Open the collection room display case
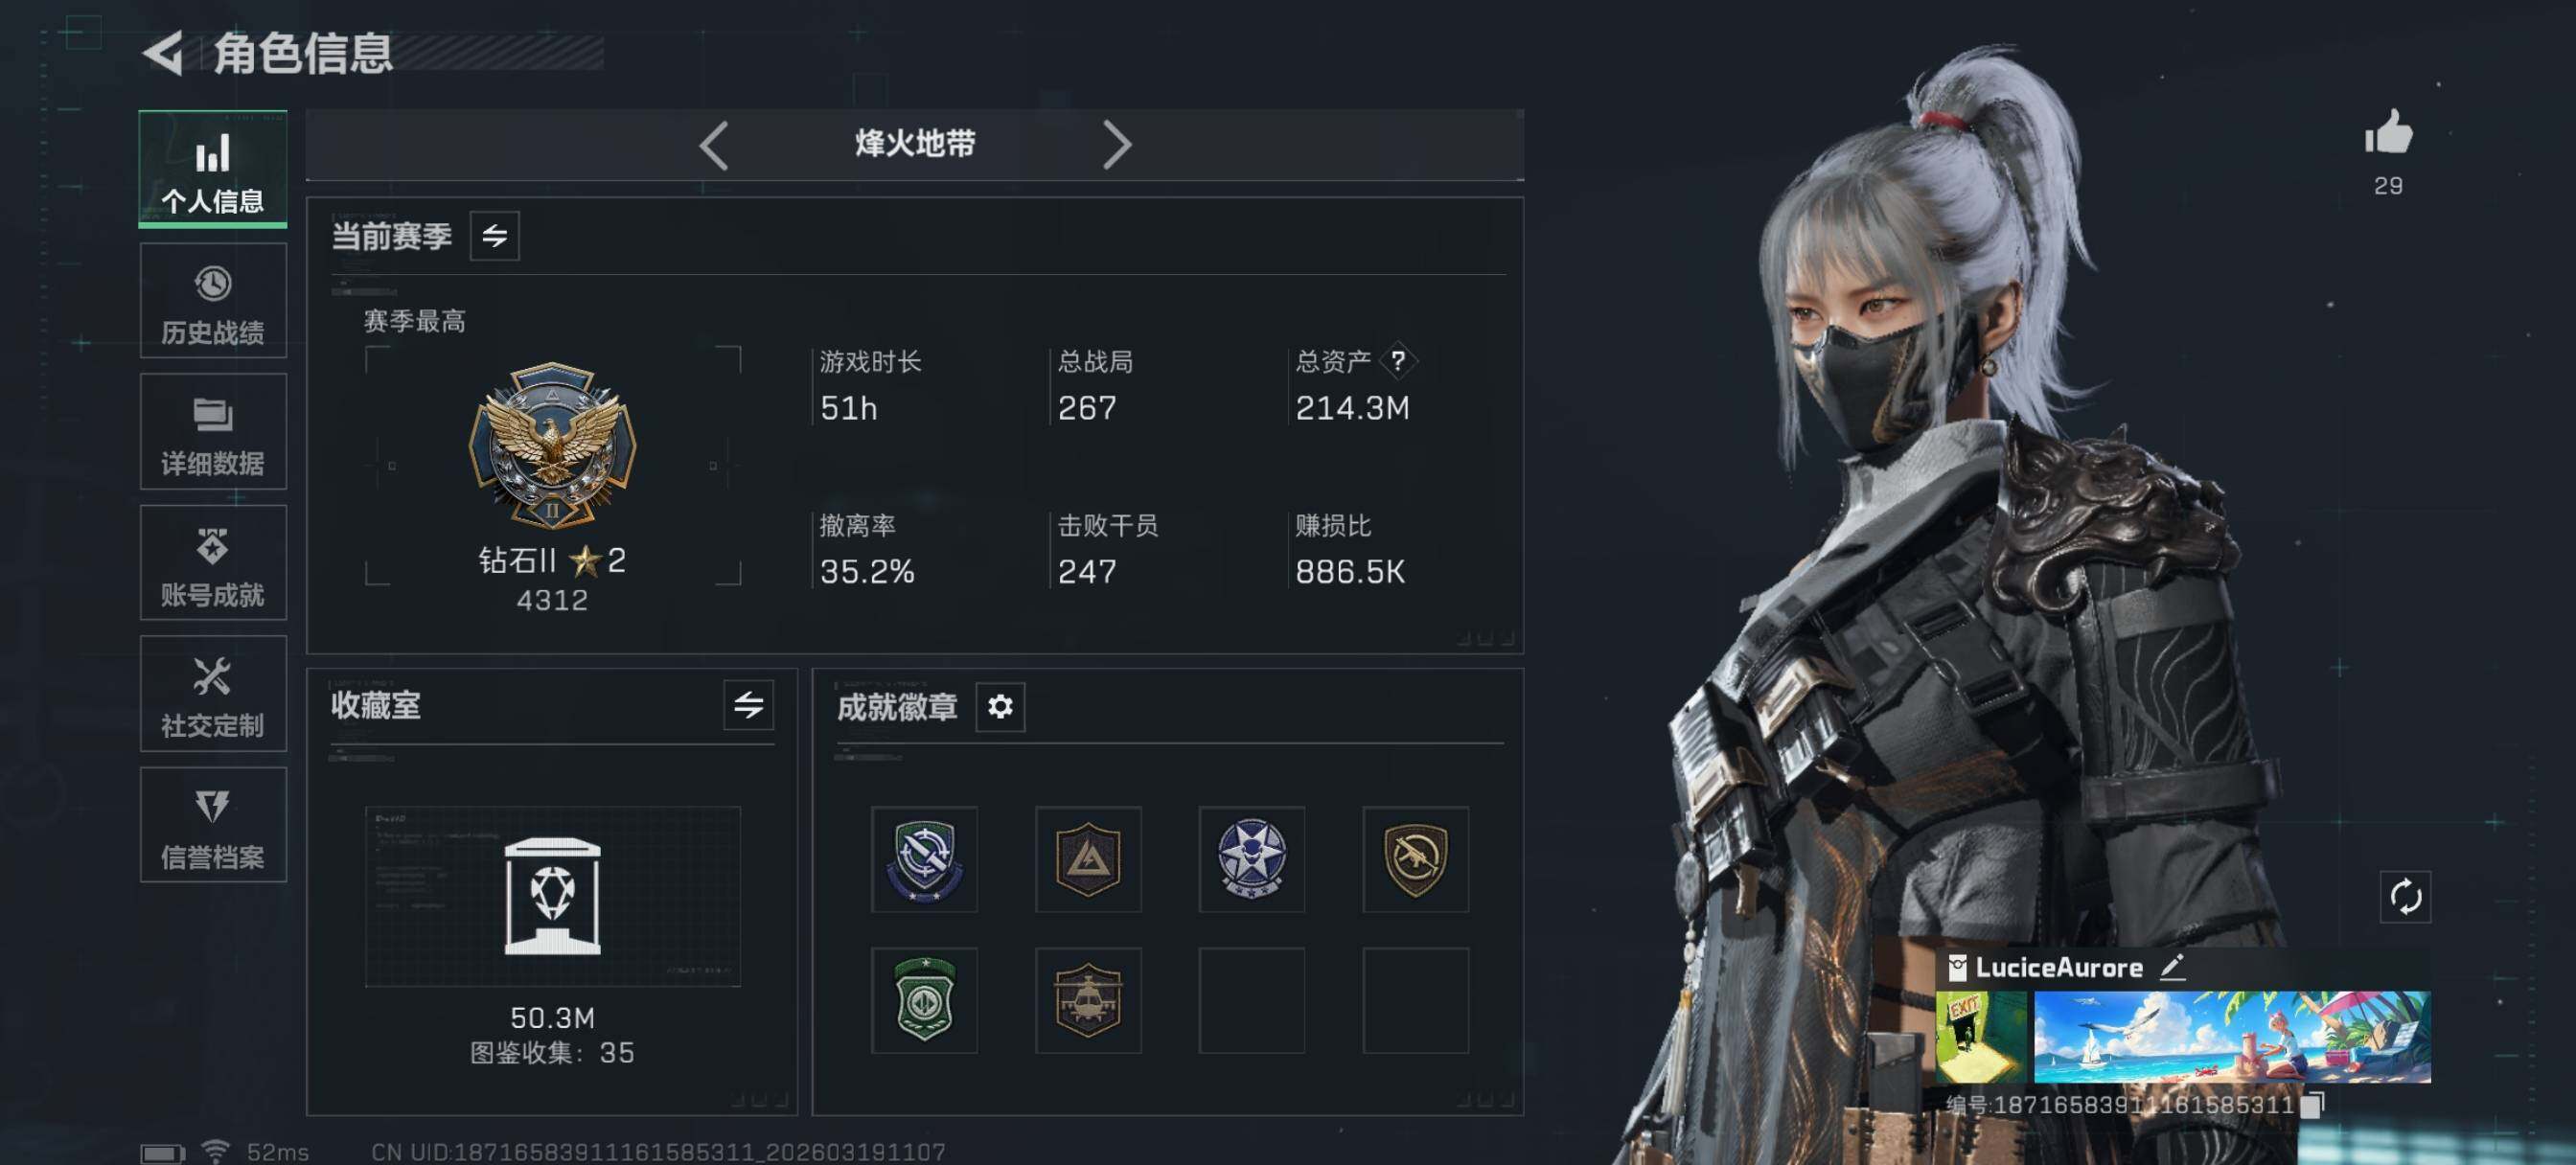 pyautogui.click(x=553, y=897)
